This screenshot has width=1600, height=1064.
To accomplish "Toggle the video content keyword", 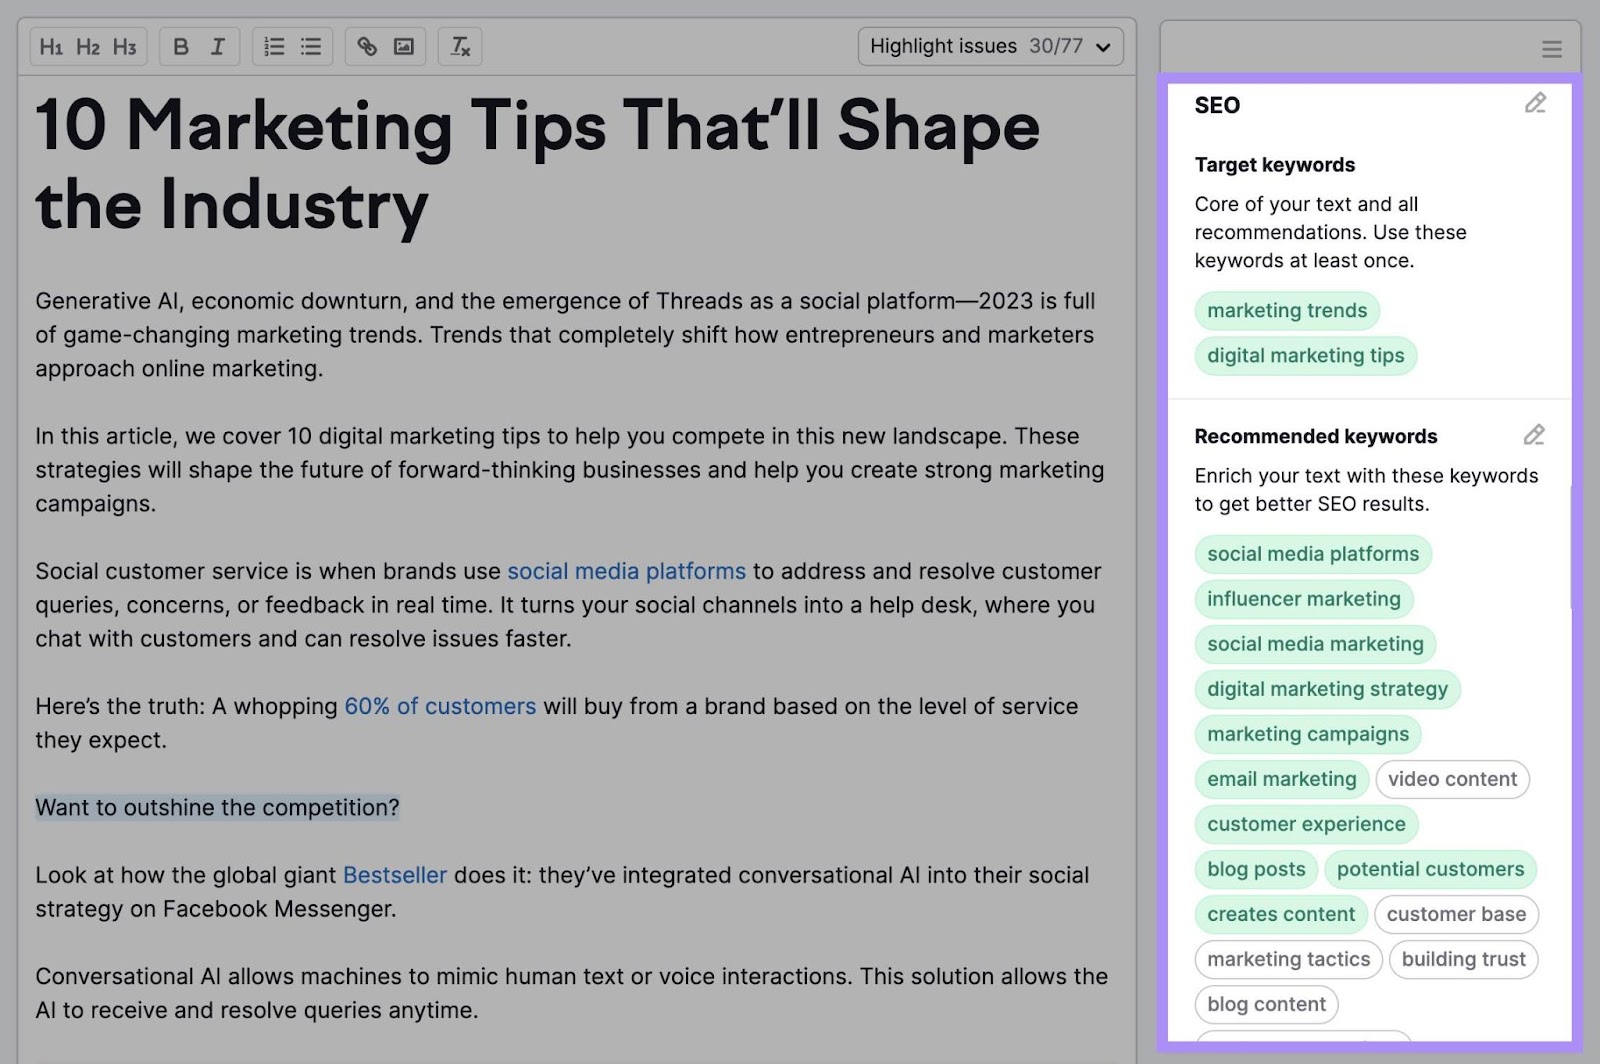I will (x=1452, y=779).
